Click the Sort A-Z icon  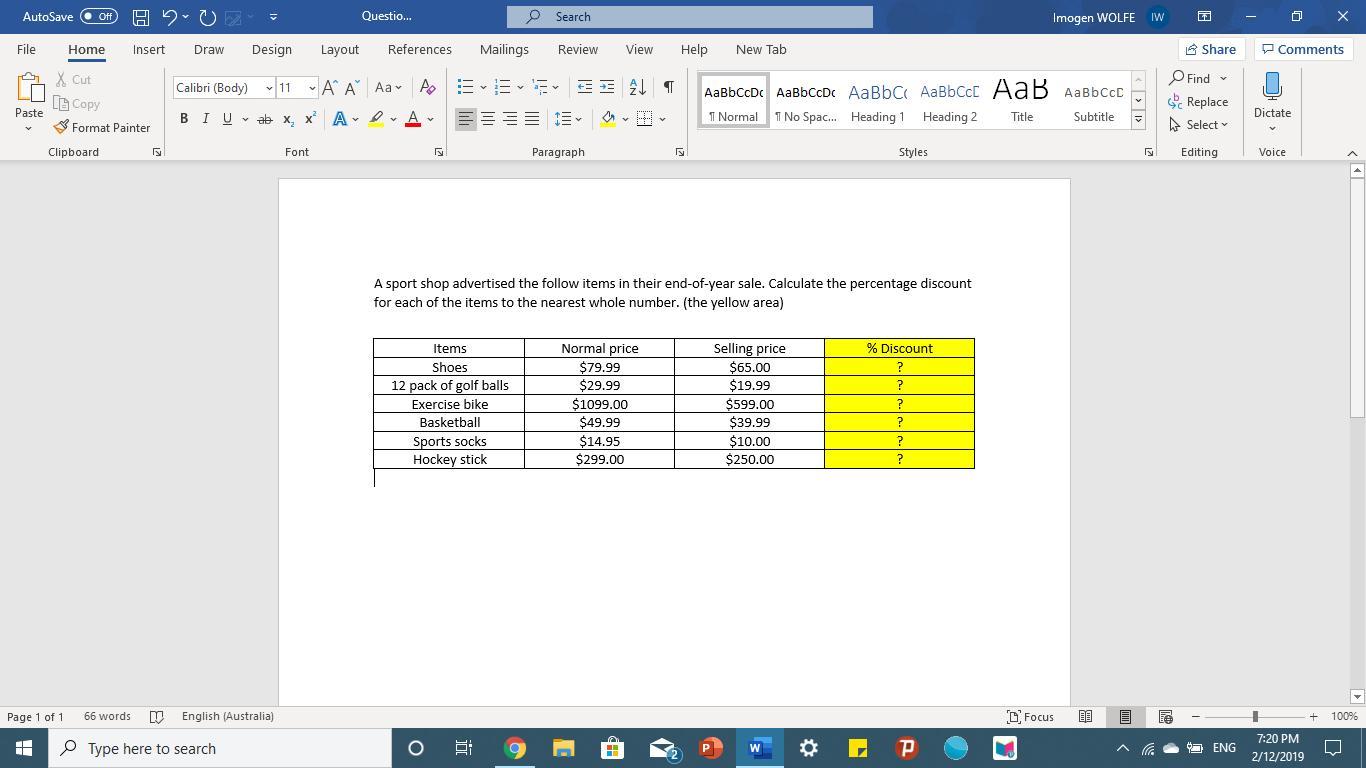[637, 88]
